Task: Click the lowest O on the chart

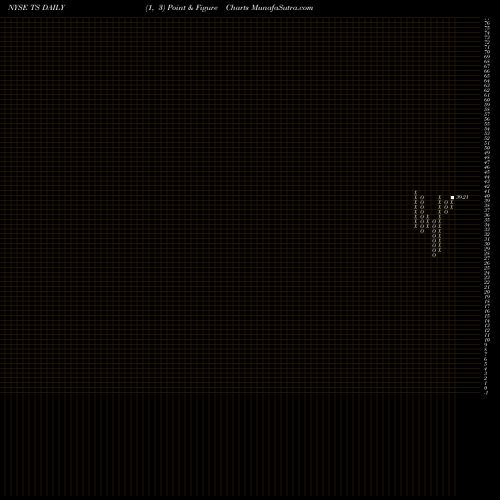Action: [x=434, y=255]
